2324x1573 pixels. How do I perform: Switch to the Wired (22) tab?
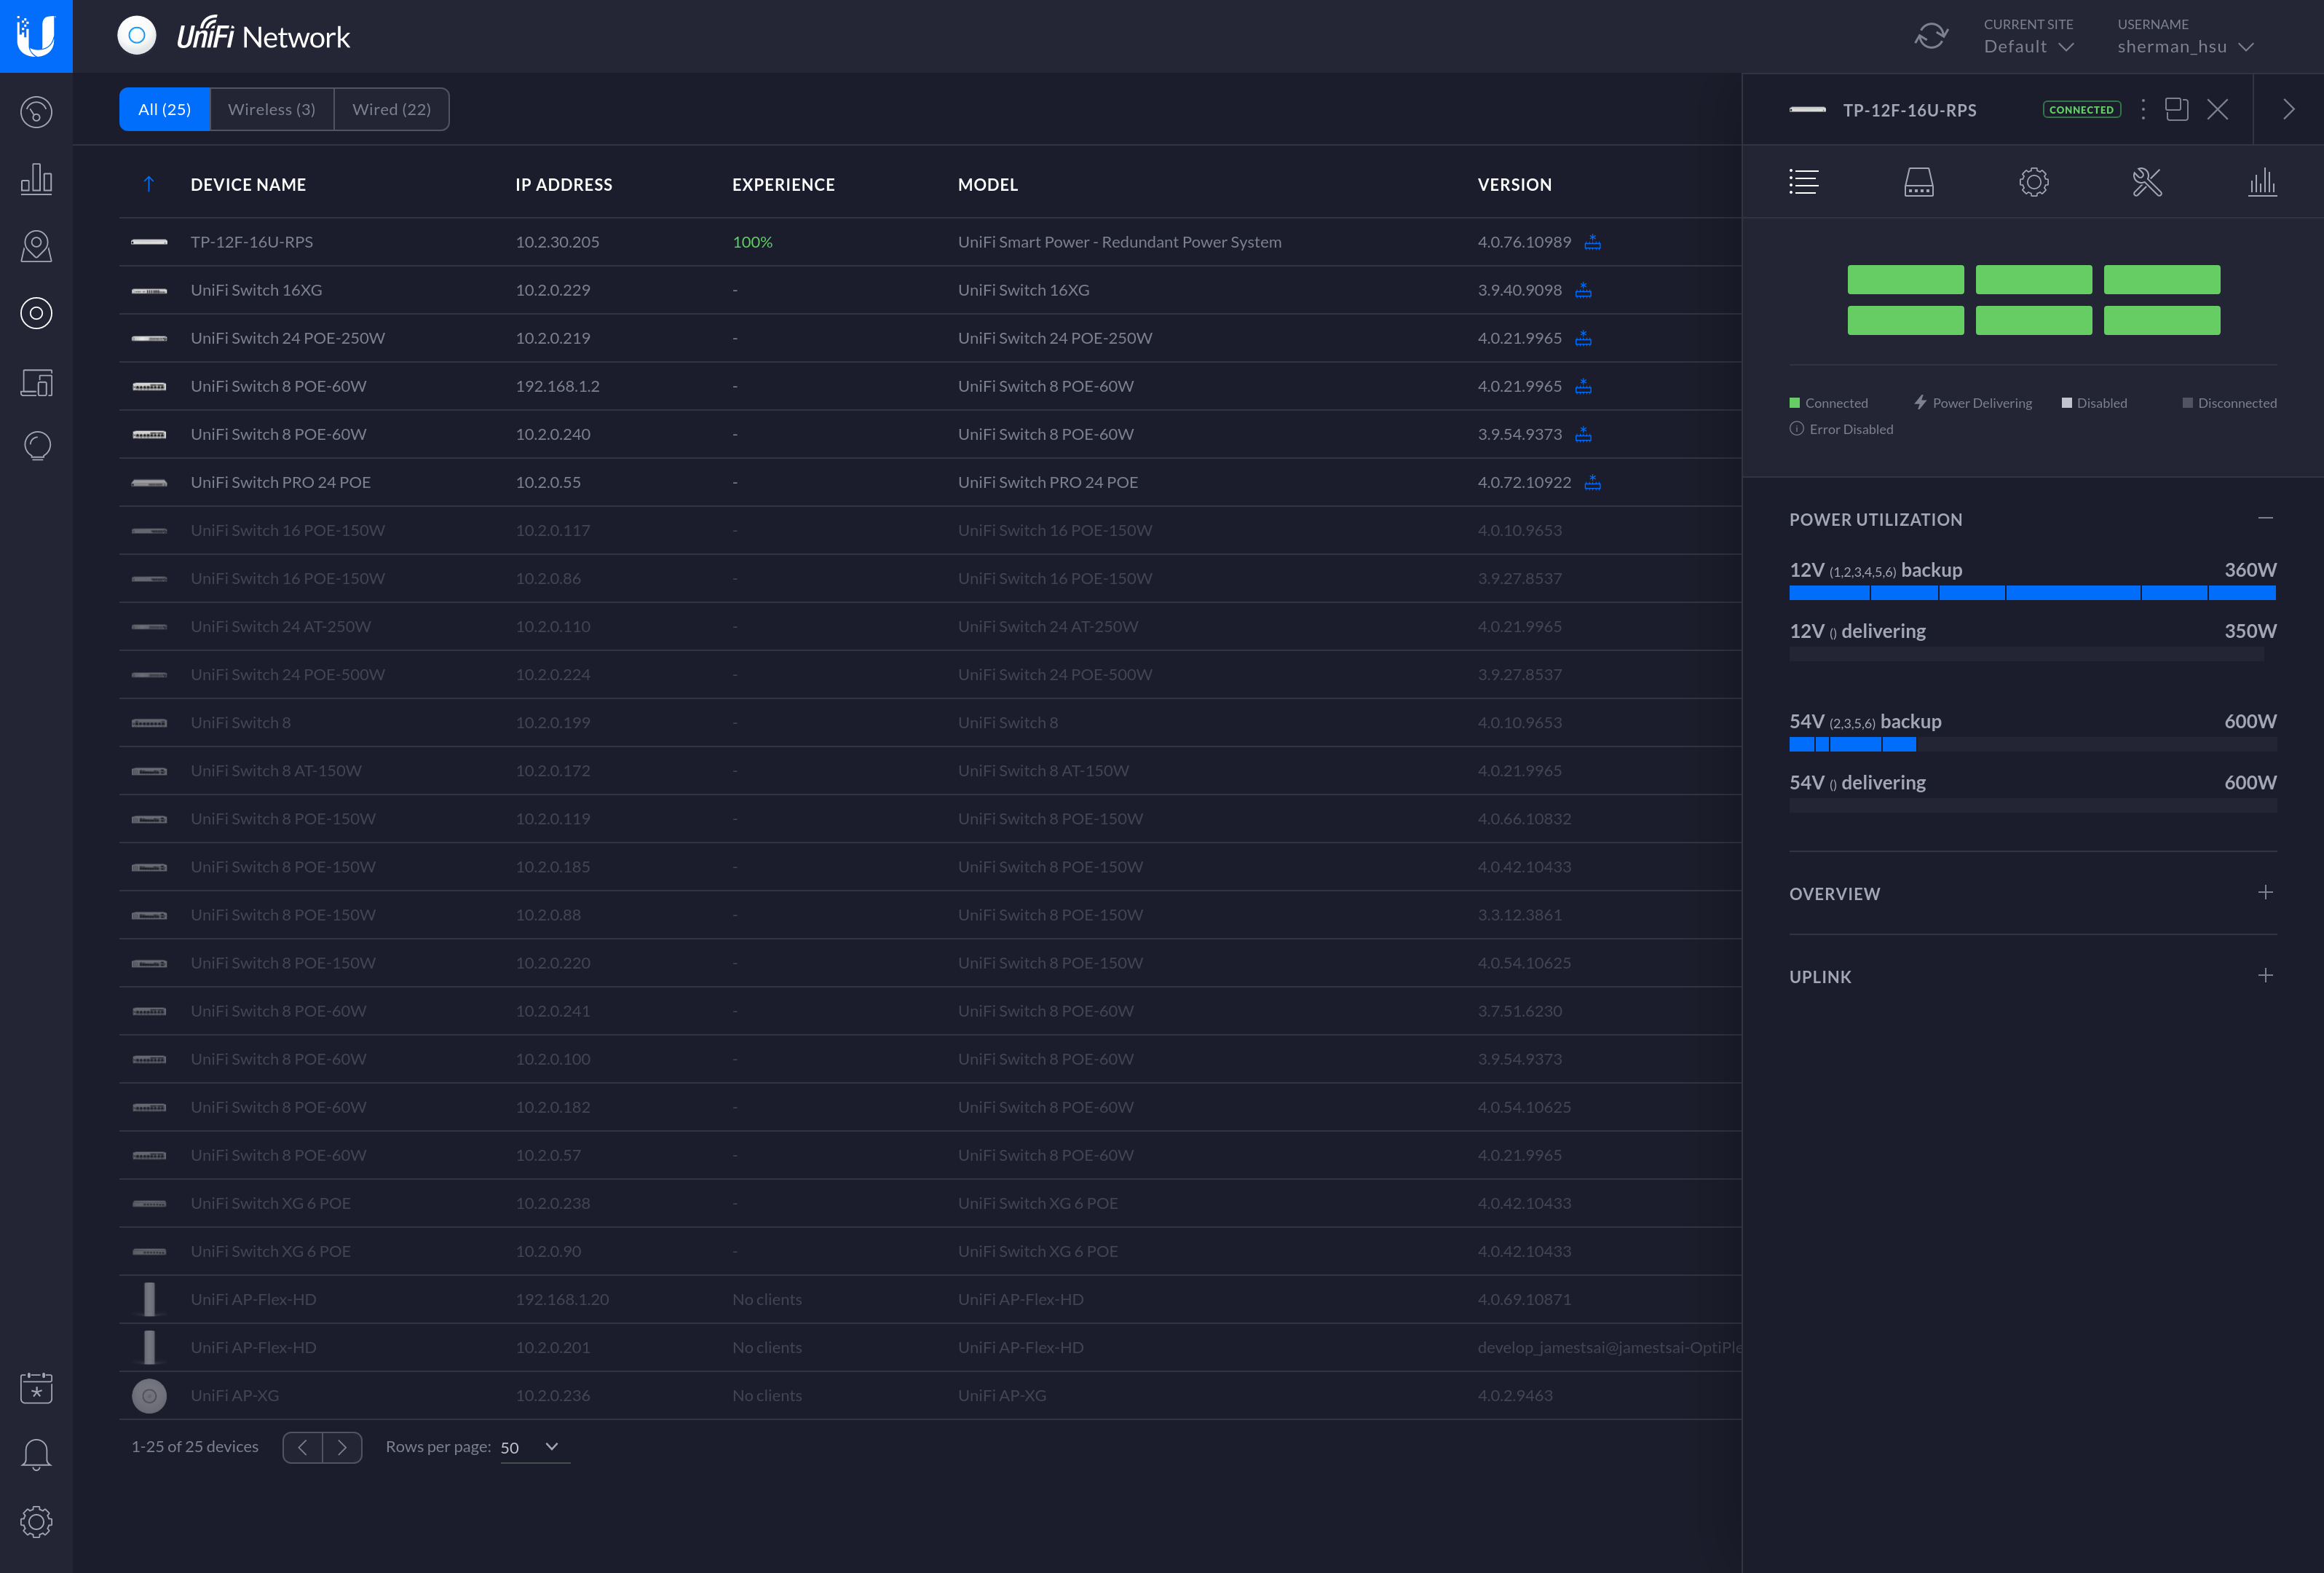(x=391, y=109)
